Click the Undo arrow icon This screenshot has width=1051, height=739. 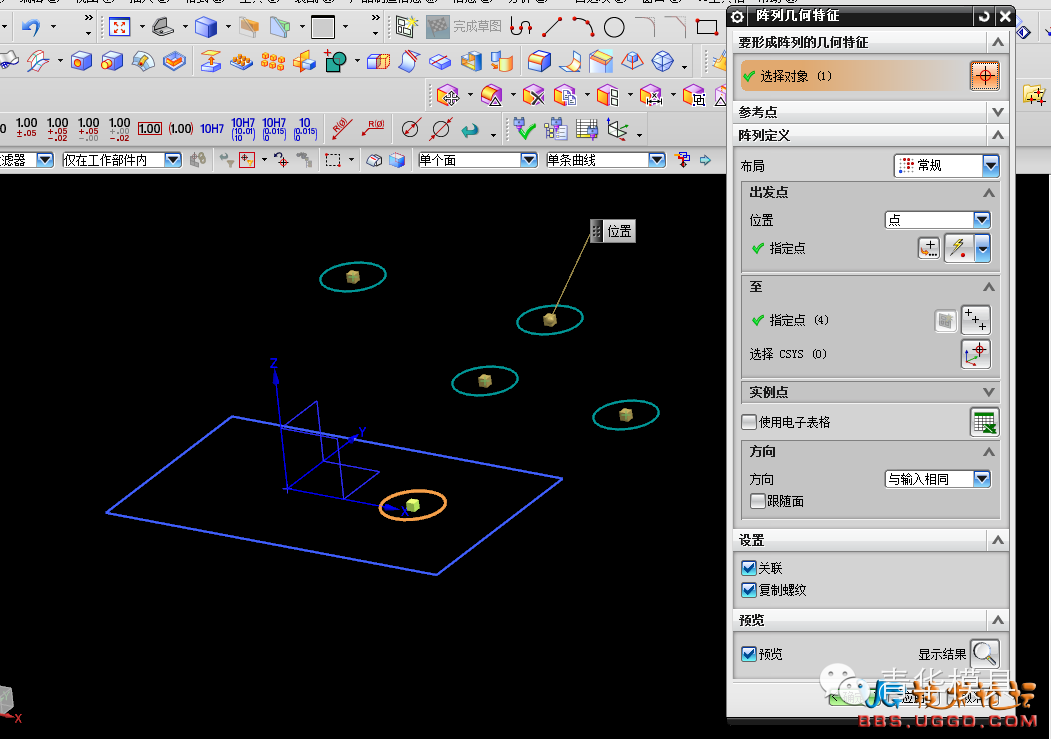[31, 27]
